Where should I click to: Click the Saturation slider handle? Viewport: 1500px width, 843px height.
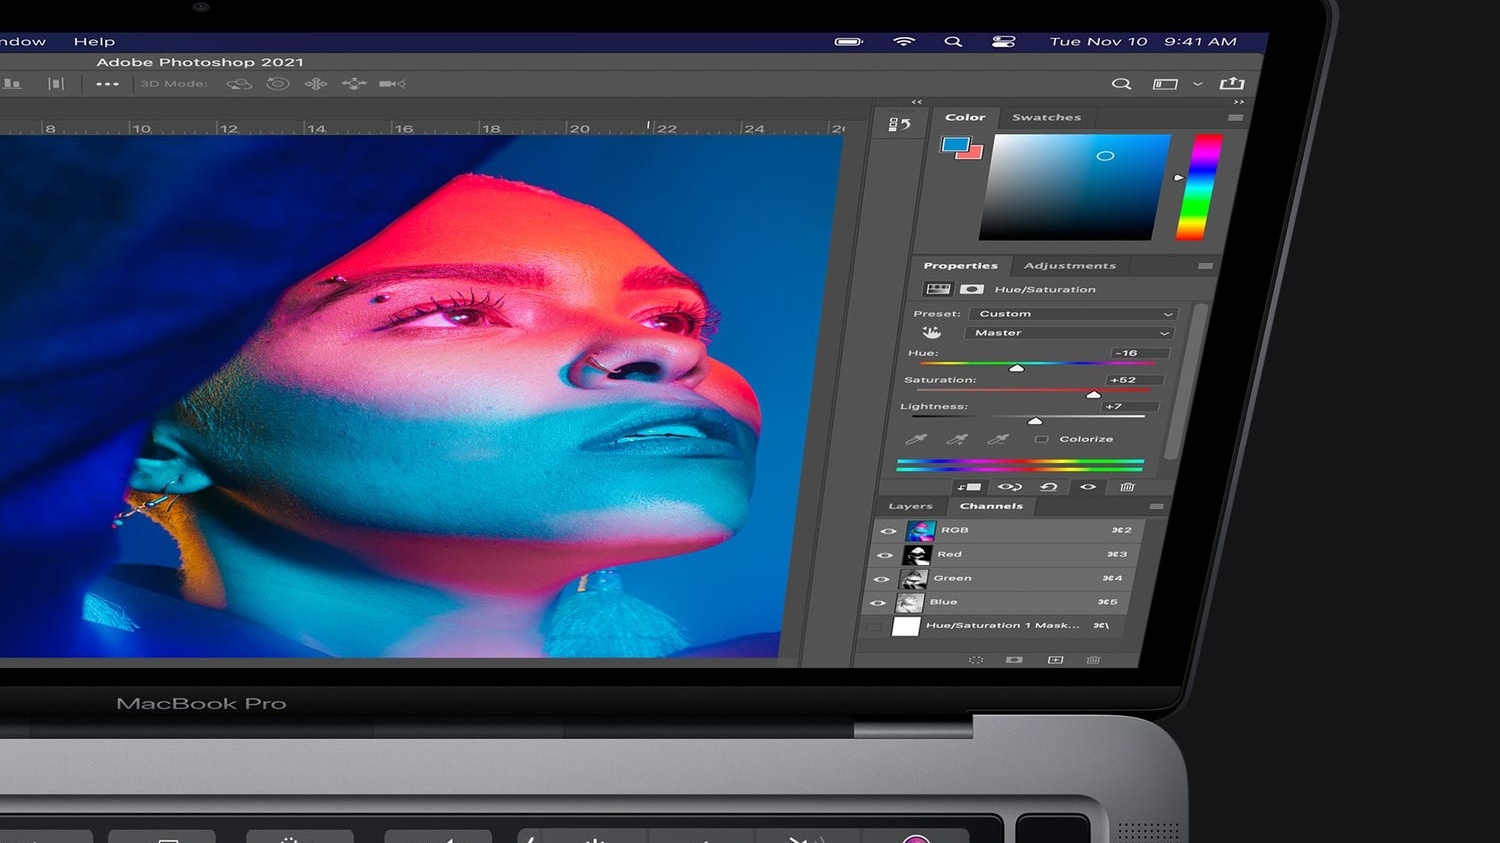pyautogui.click(x=1093, y=395)
